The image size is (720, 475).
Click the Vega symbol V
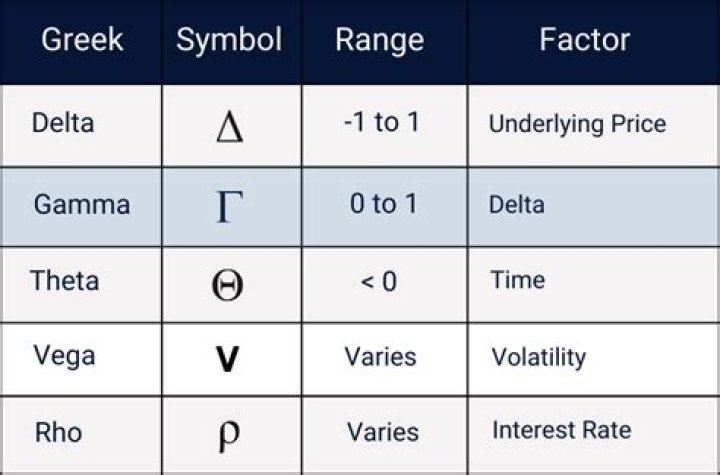click(x=227, y=359)
